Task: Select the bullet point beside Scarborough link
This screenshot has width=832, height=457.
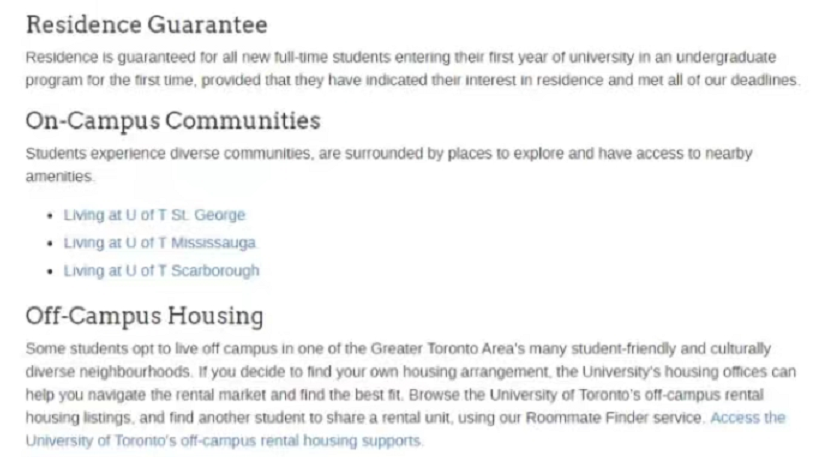Action: [x=50, y=271]
